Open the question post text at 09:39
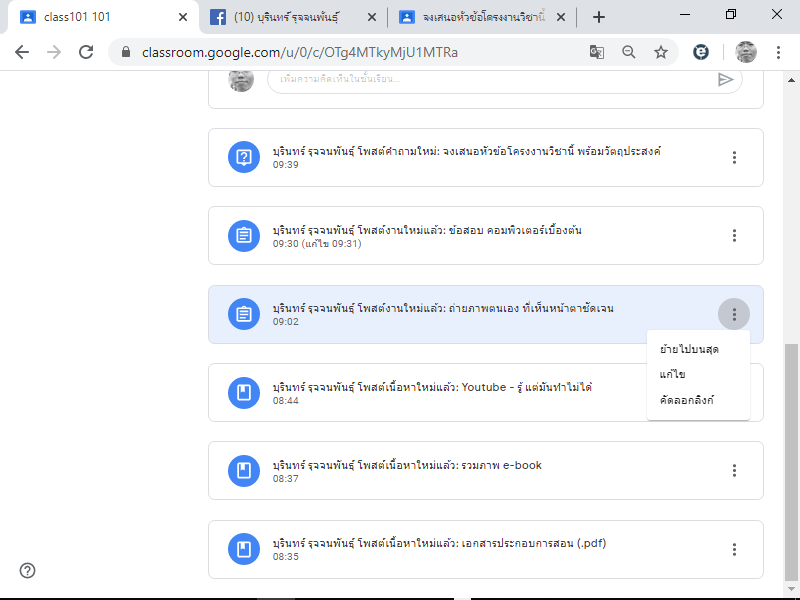Viewport: 800px width, 600px height. pyautogui.click(x=466, y=152)
